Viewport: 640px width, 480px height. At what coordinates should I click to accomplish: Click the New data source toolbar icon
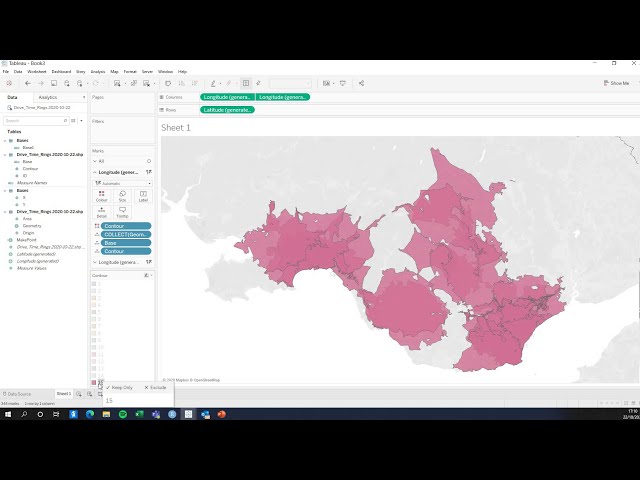pos(67,83)
